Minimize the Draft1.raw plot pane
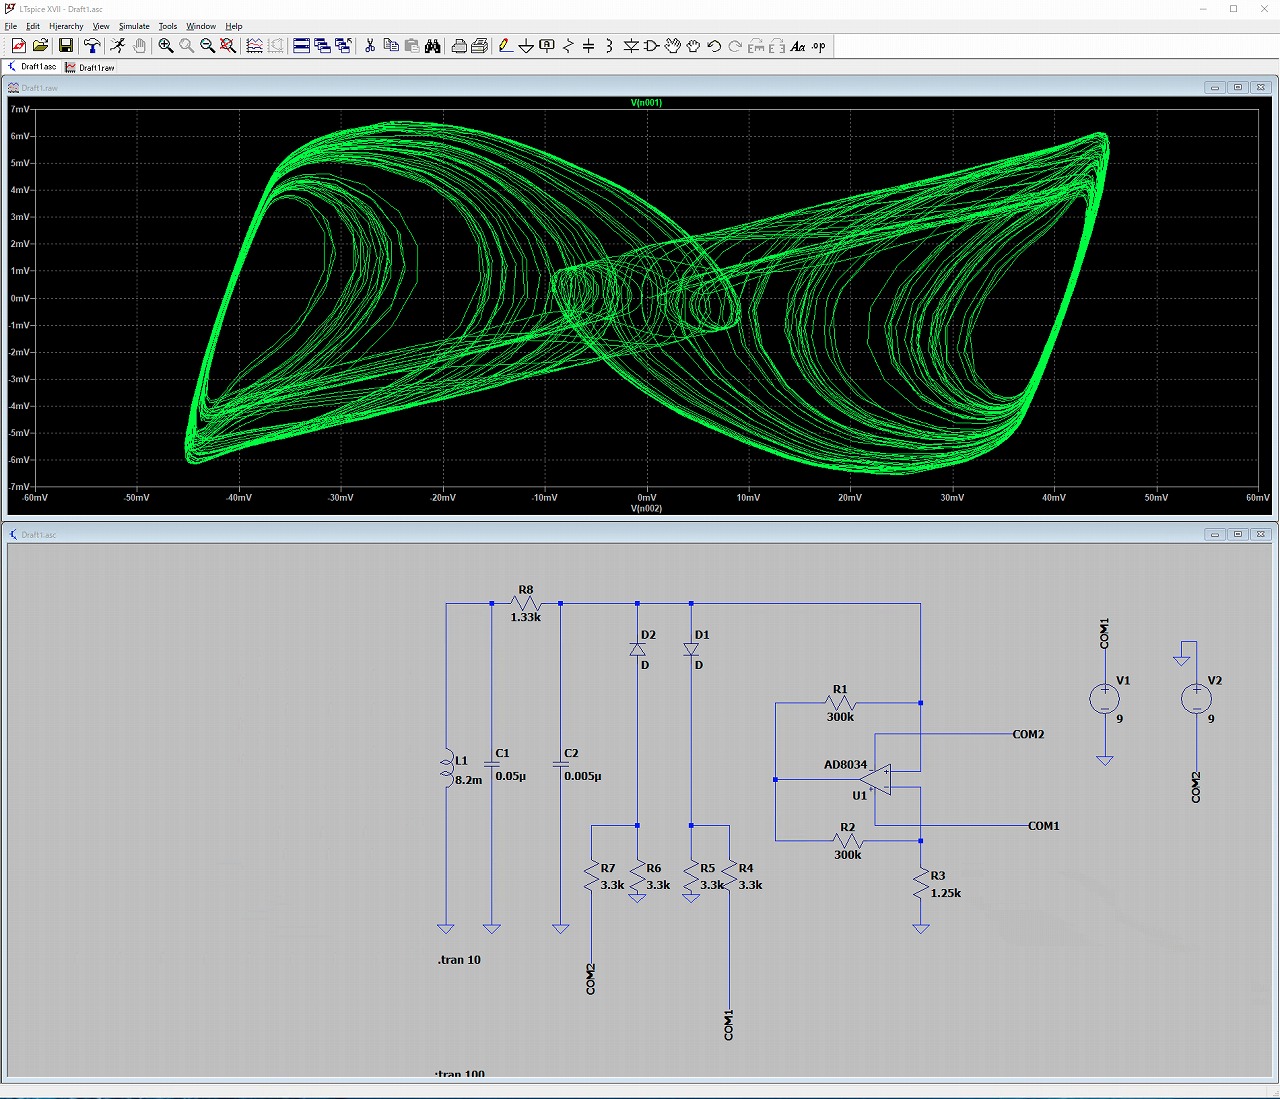 pyautogui.click(x=1215, y=87)
